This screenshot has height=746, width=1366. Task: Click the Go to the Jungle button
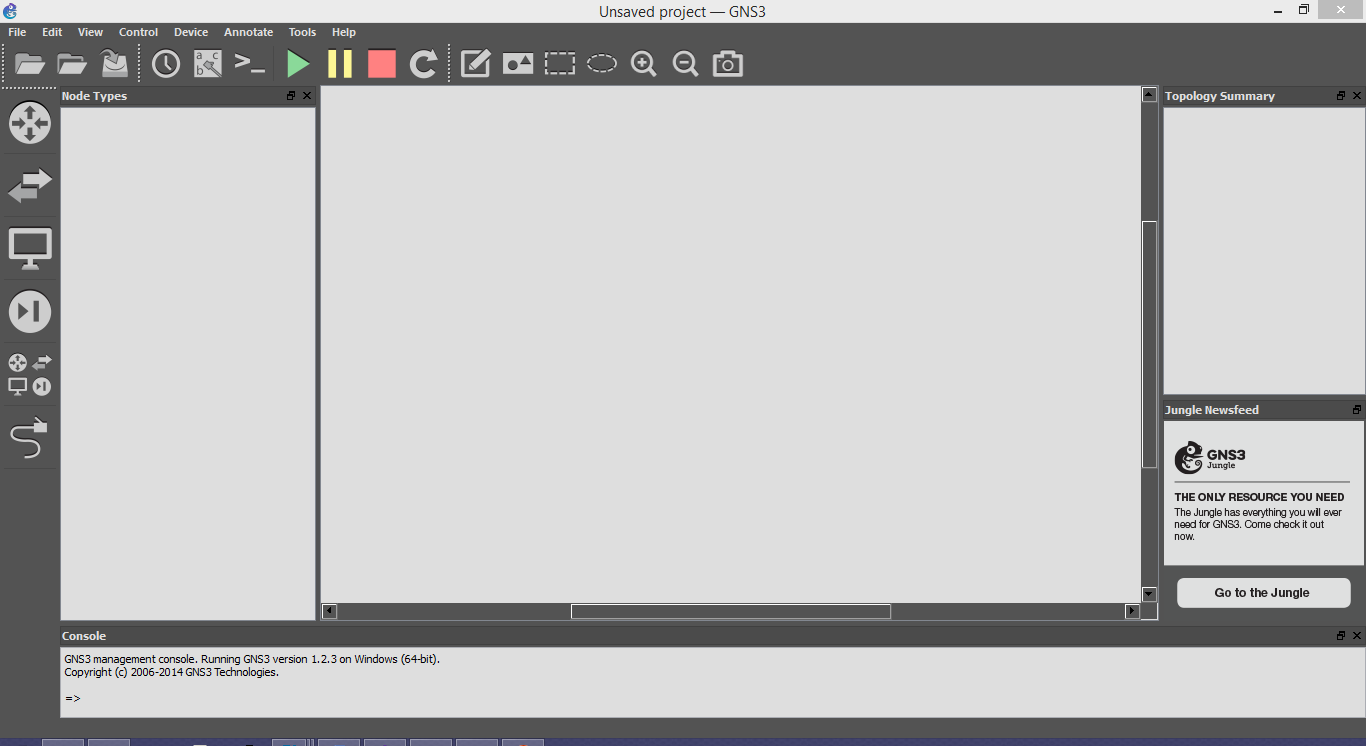1263,592
